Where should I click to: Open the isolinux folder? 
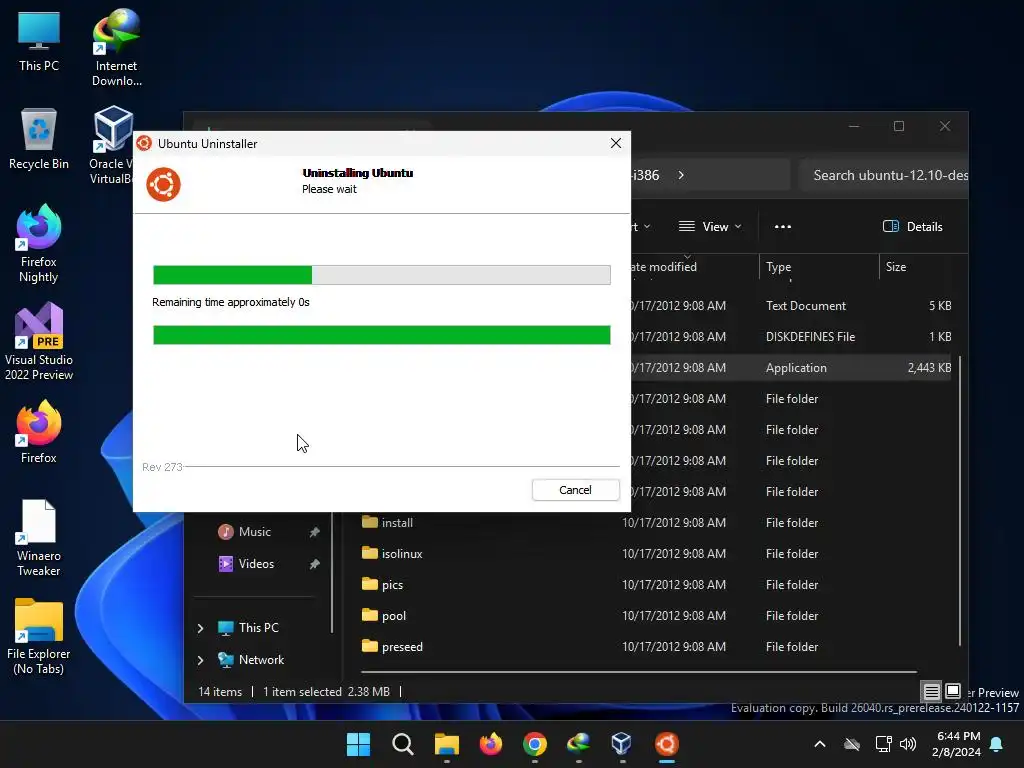point(656,554)
